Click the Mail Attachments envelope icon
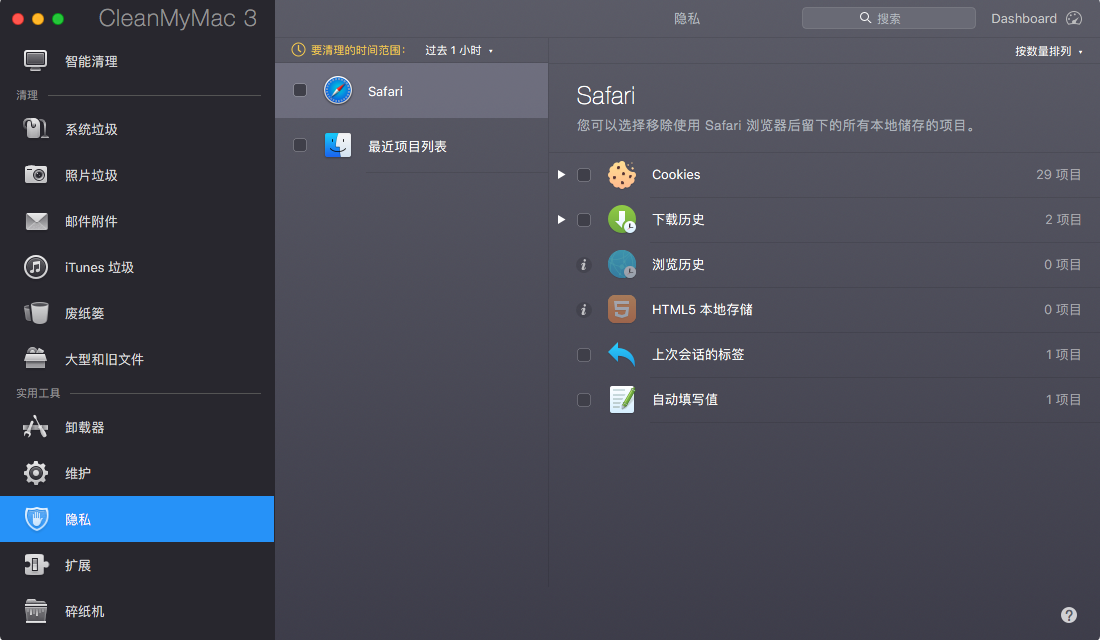The width and height of the screenshot is (1100, 640). pyautogui.click(x=36, y=221)
